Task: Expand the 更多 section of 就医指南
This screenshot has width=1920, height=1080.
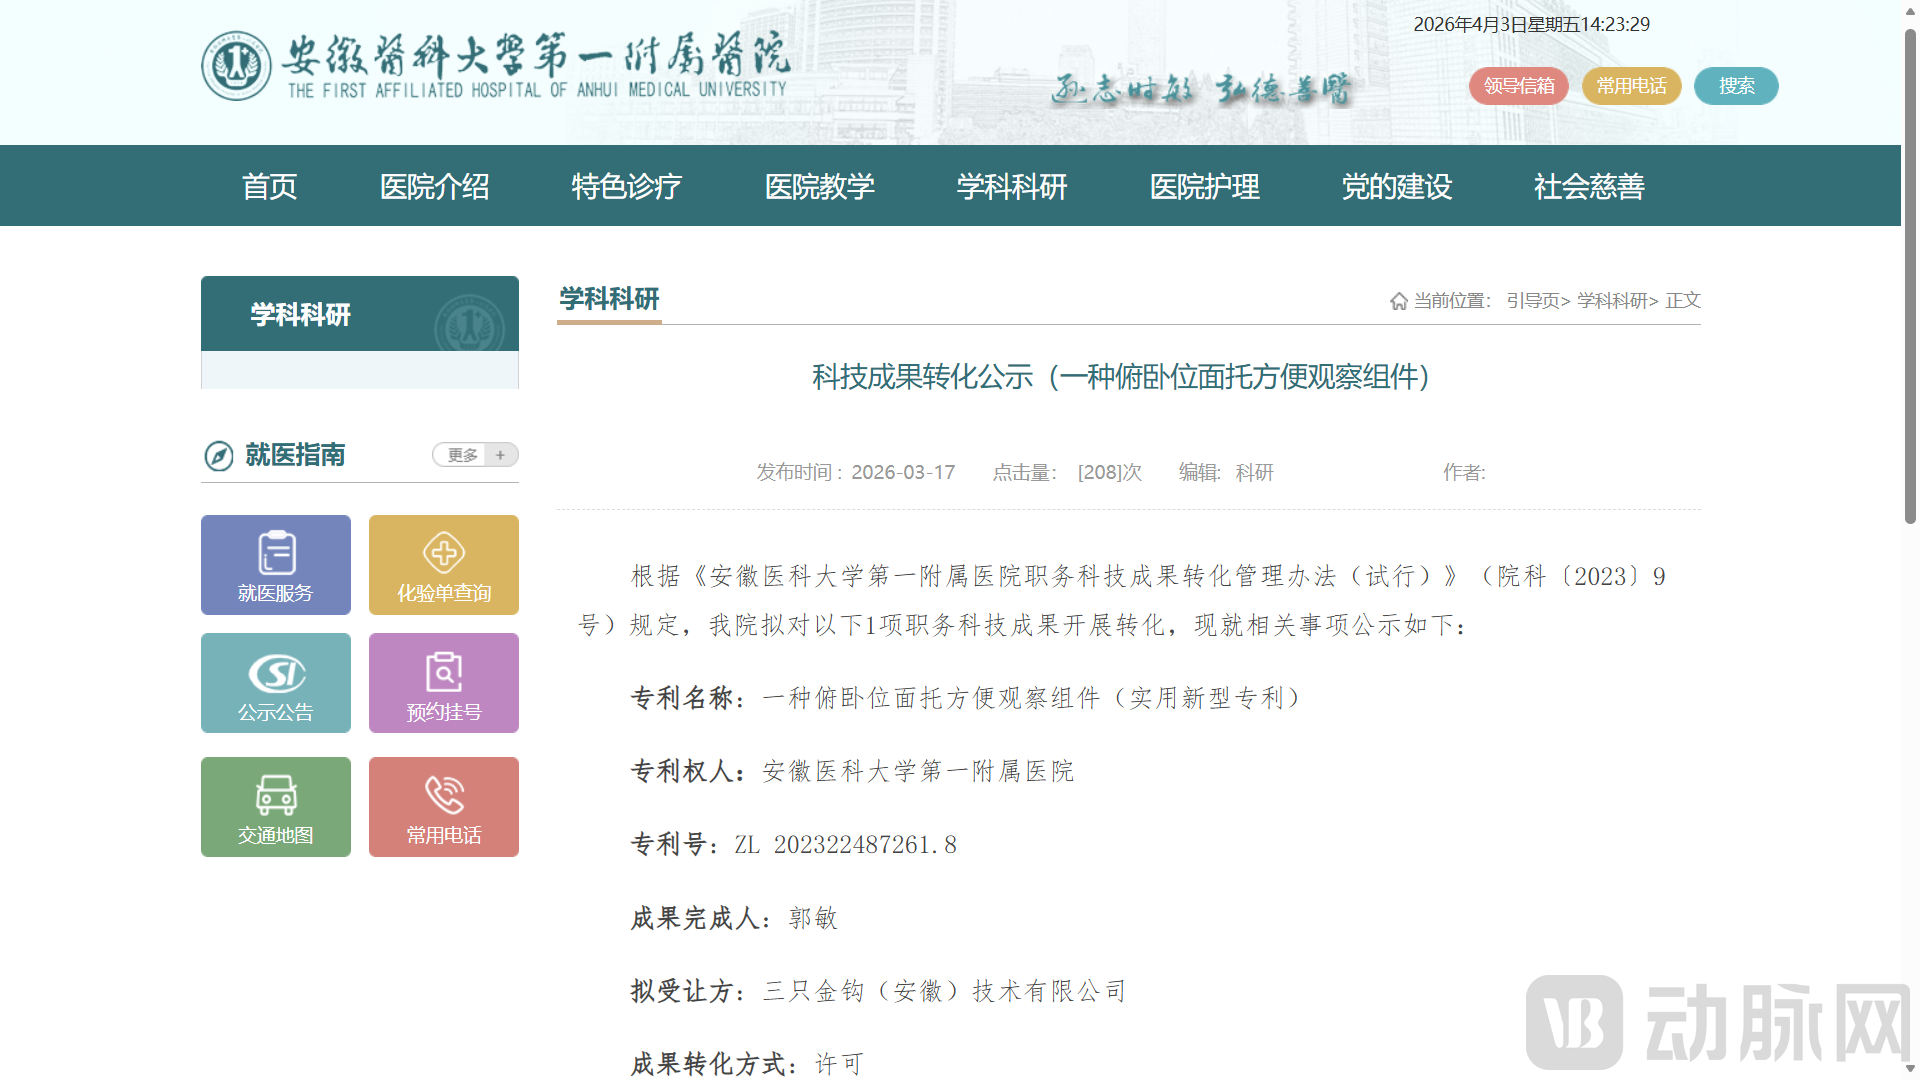Action: pyautogui.click(x=466, y=454)
